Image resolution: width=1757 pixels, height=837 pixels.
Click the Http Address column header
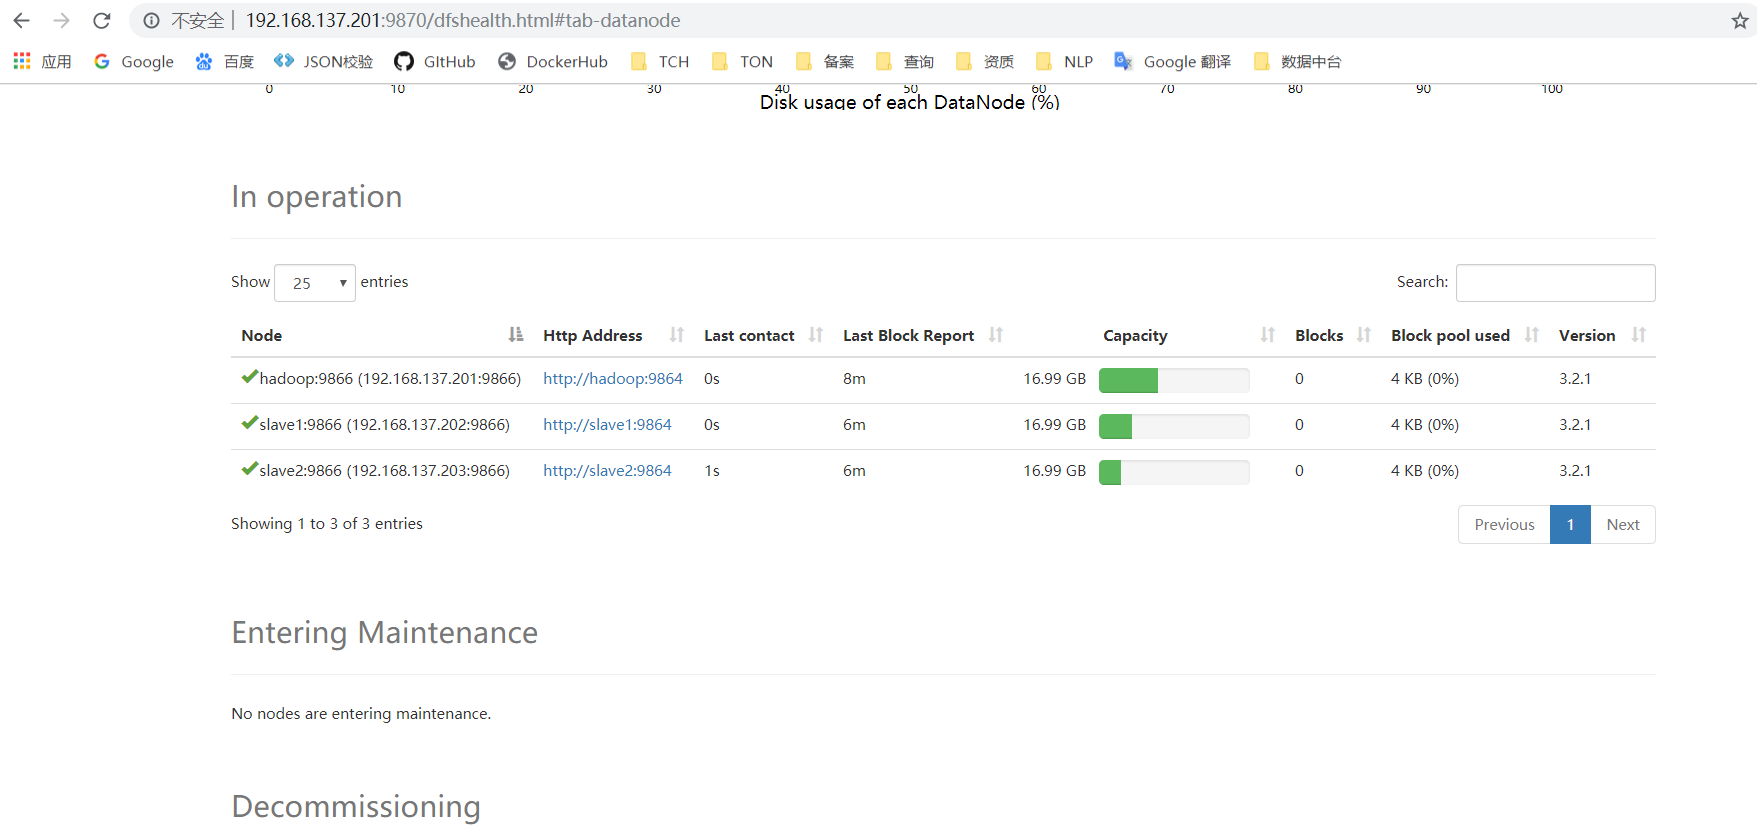(593, 336)
